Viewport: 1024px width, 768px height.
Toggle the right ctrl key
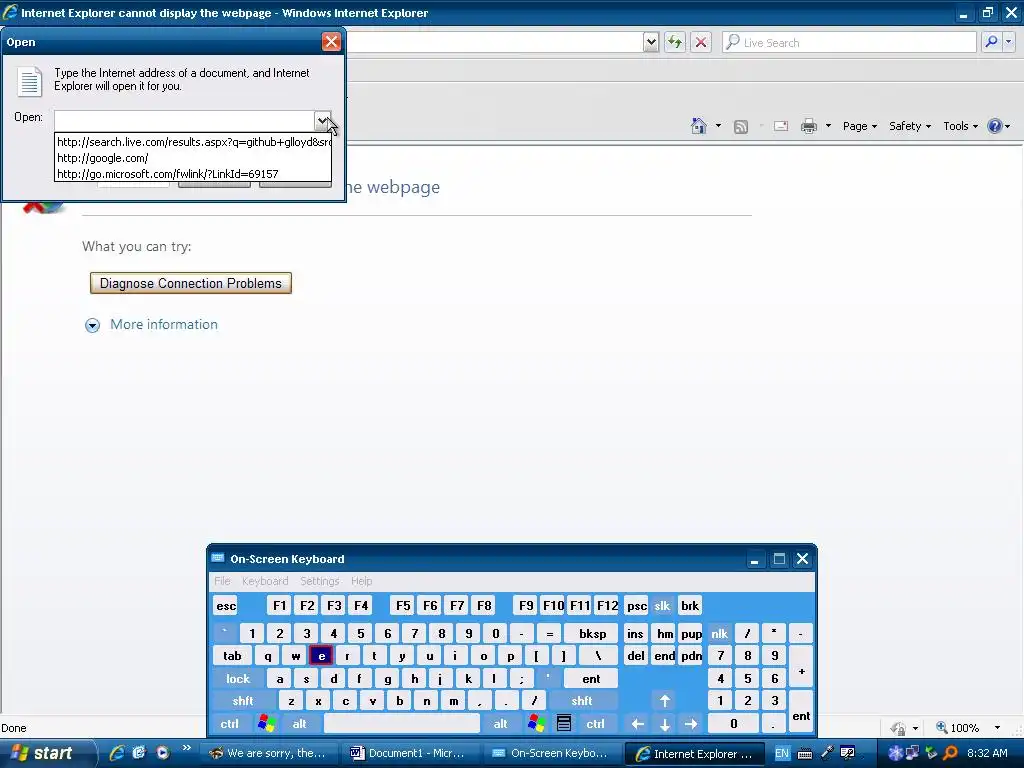click(x=596, y=724)
